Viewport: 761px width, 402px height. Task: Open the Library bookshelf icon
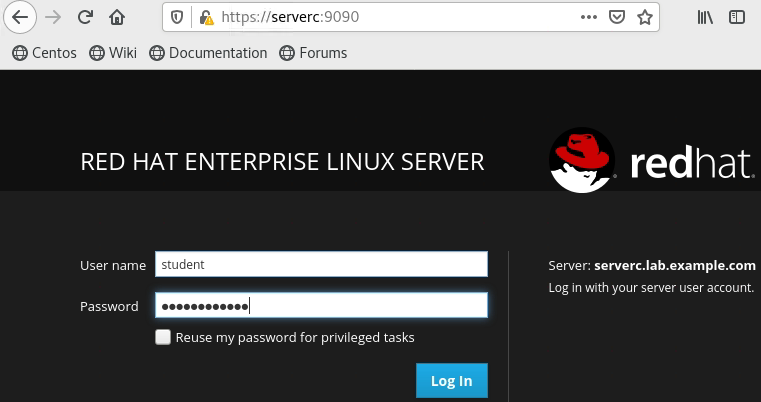click(705, 17)
